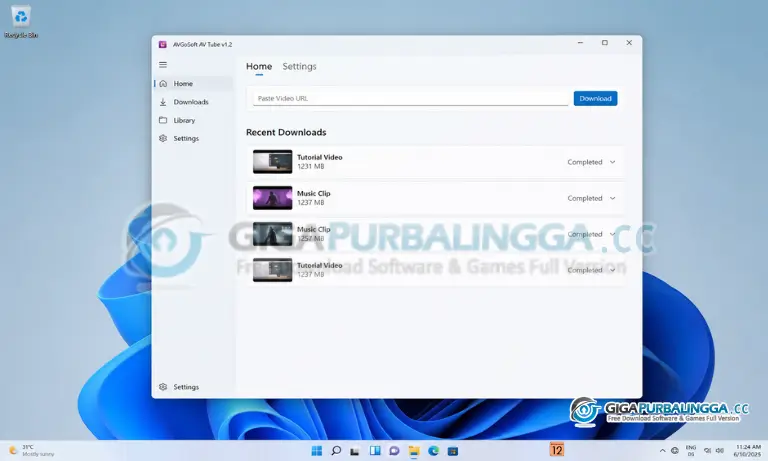Select the "Tutorial Video" title above 1231 MB

pos(319,157)
